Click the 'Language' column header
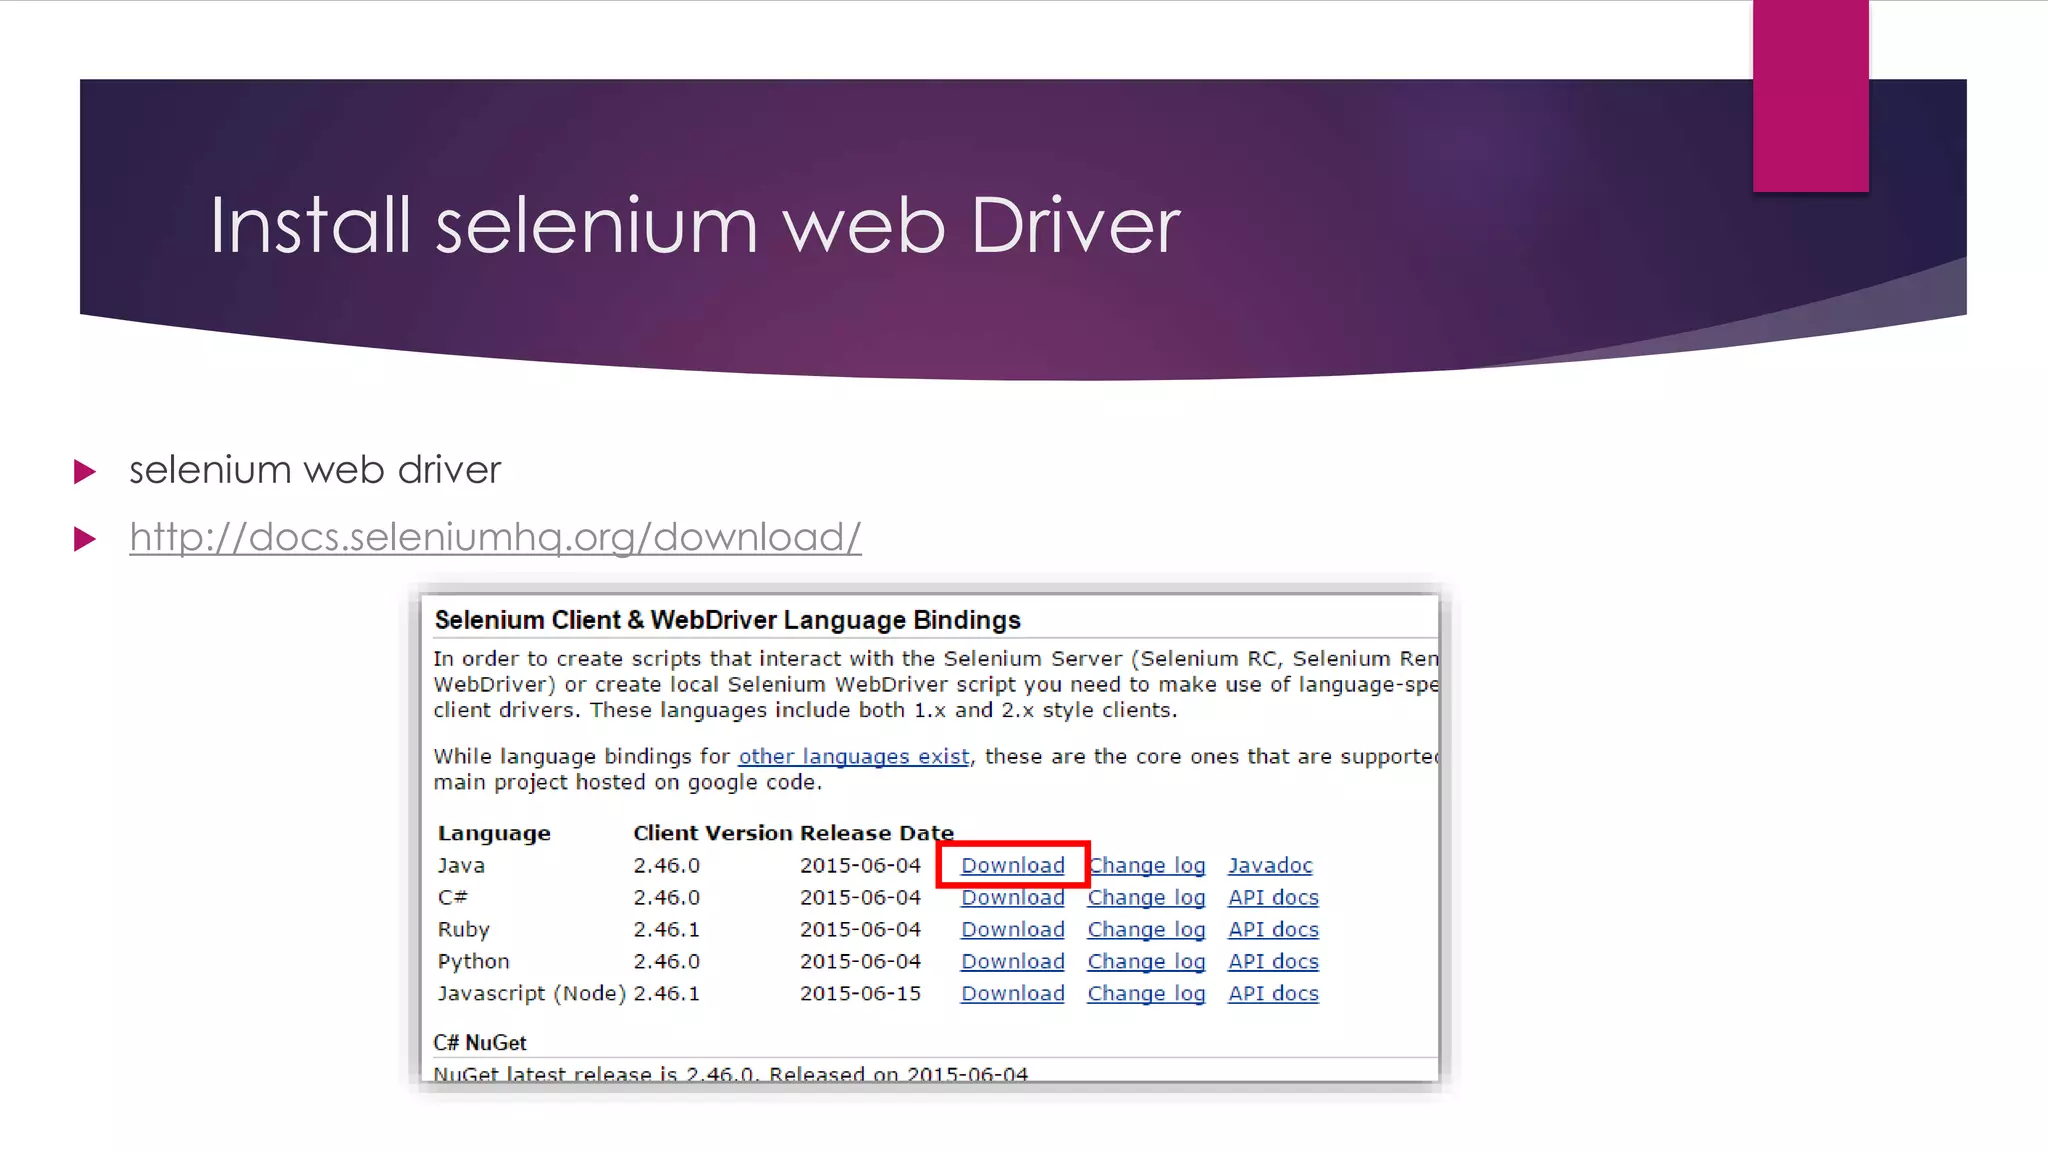The image size is (2048, 1152). (x=494, y=833)
